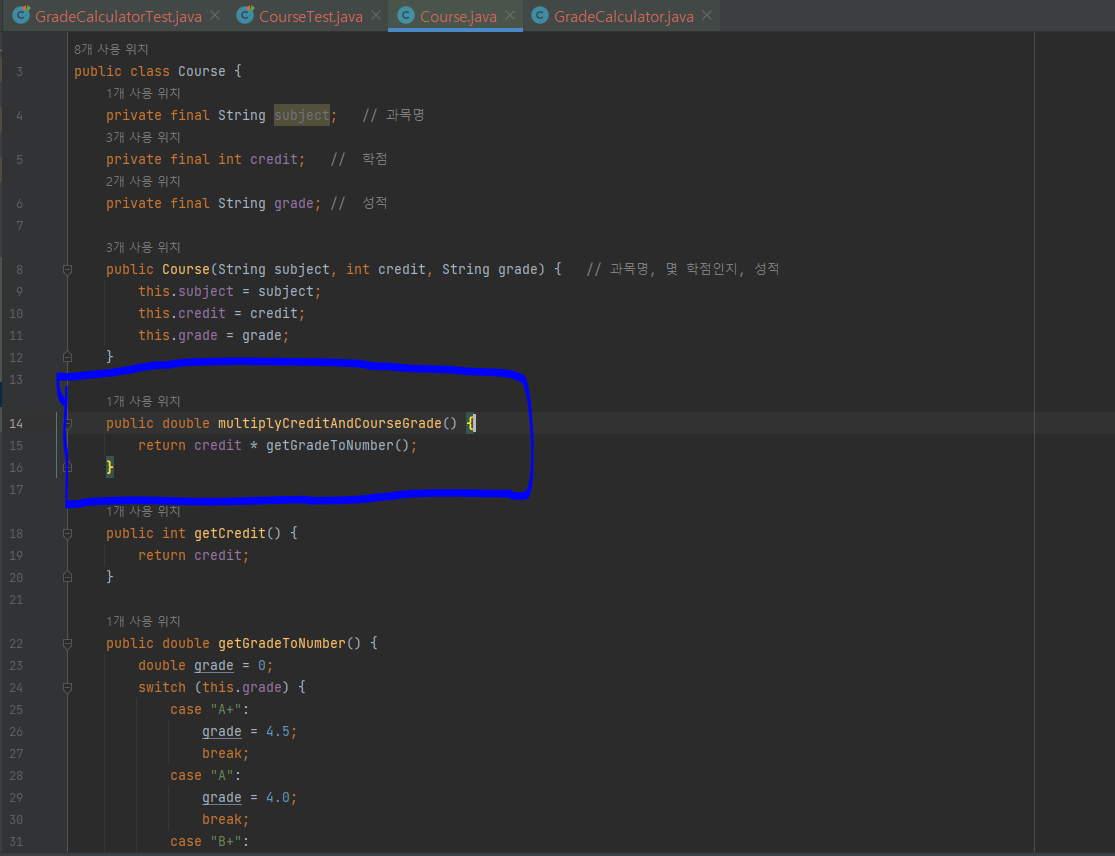
Task: Collapse the getGradeToNumber method fold marker
Action: coord(67,643)
